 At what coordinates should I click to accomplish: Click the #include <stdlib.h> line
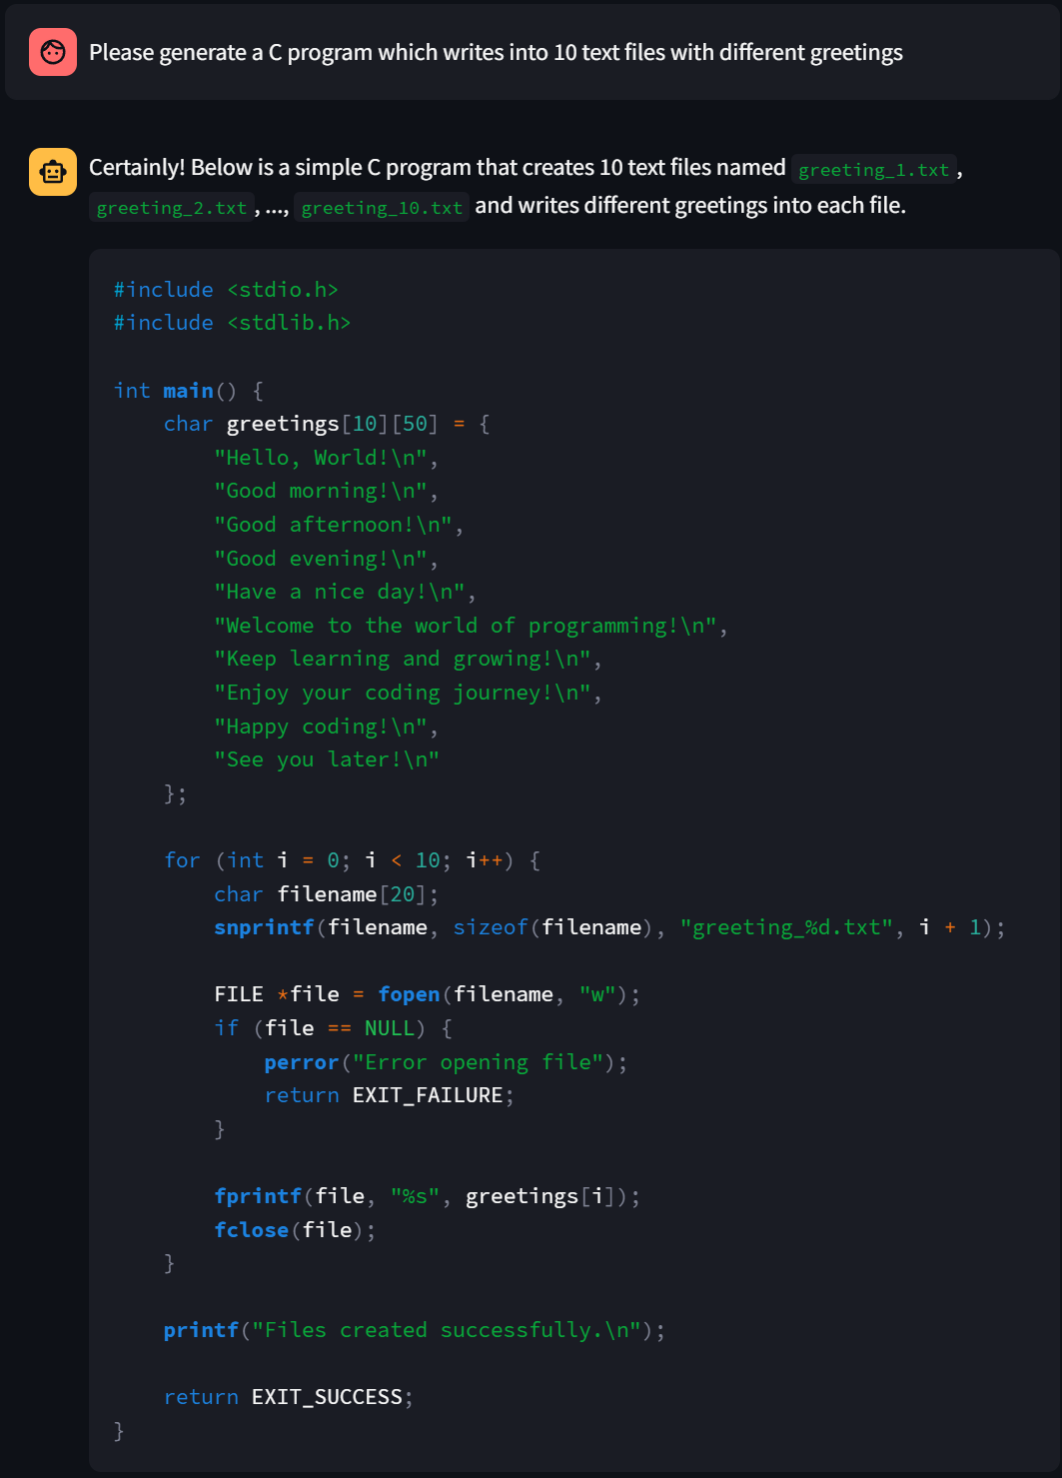coord(232,323)
